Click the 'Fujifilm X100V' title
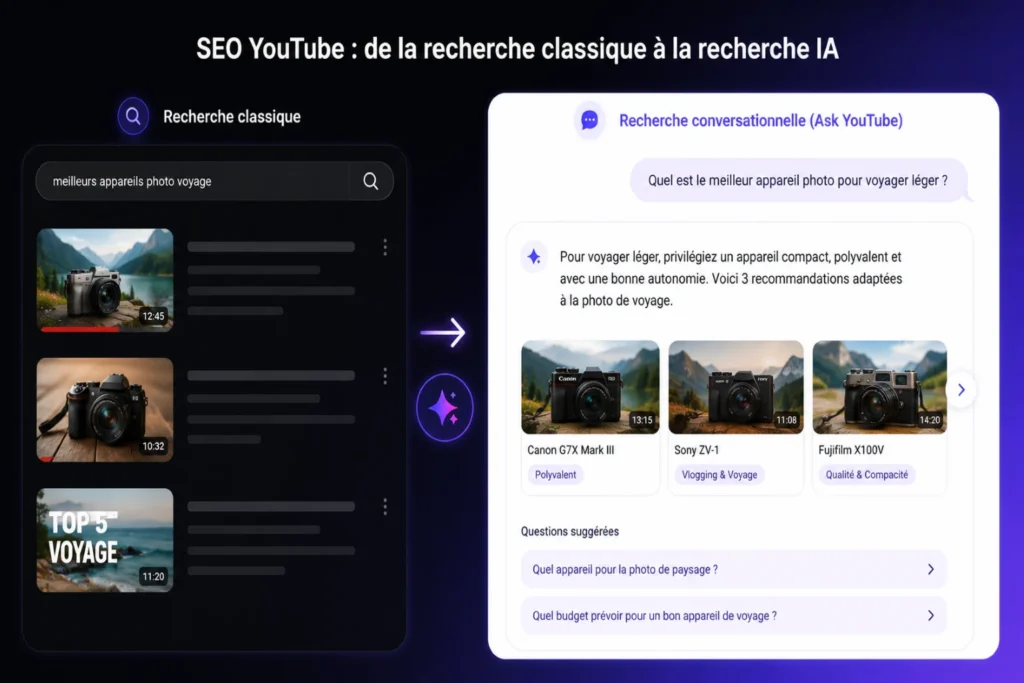The height and width of the screenshot is (683, 1024). tap(851, 450)
